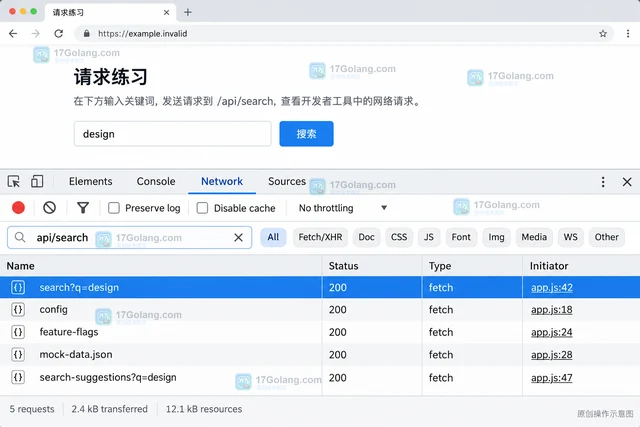
Task: Click the lock icon in address bar
Action: click(87, 33)
